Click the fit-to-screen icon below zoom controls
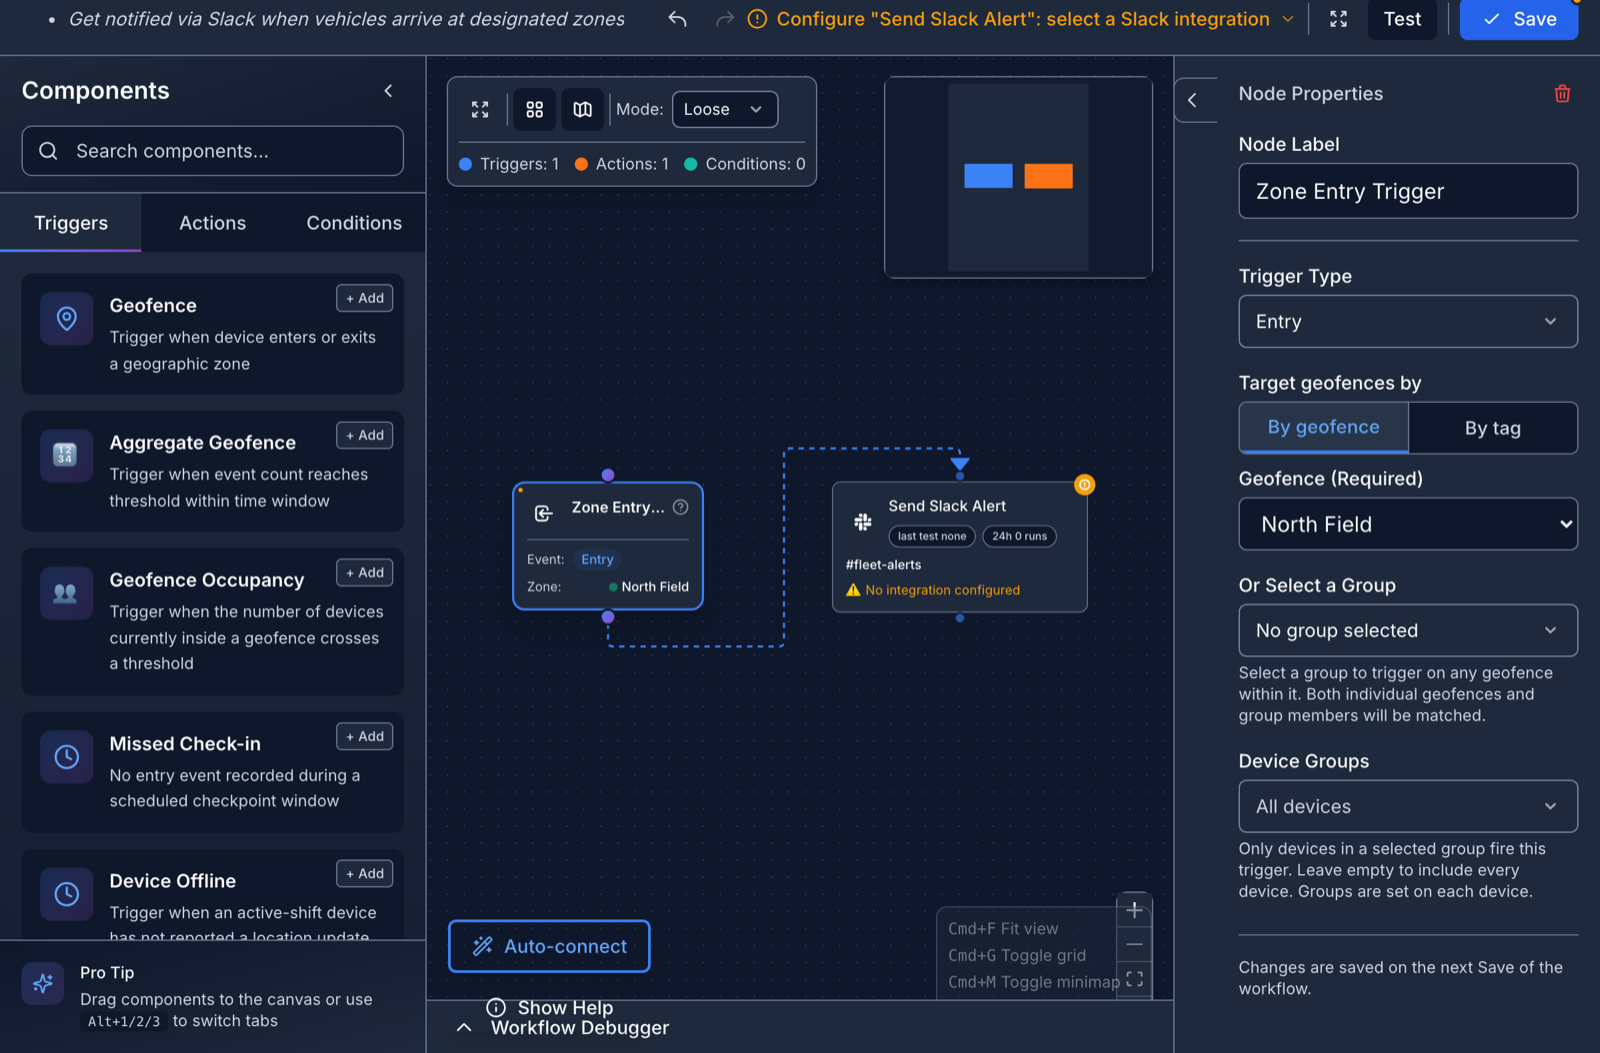Image resolution: width=1600 pixels, height=1053 pixels. pyautogui.click(x=1134, y=979)
